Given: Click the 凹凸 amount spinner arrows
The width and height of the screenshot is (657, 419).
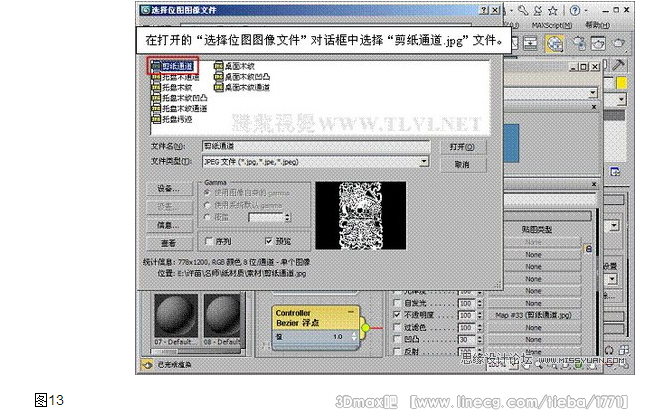Looking at the screenshot, I should click(479, 339).
